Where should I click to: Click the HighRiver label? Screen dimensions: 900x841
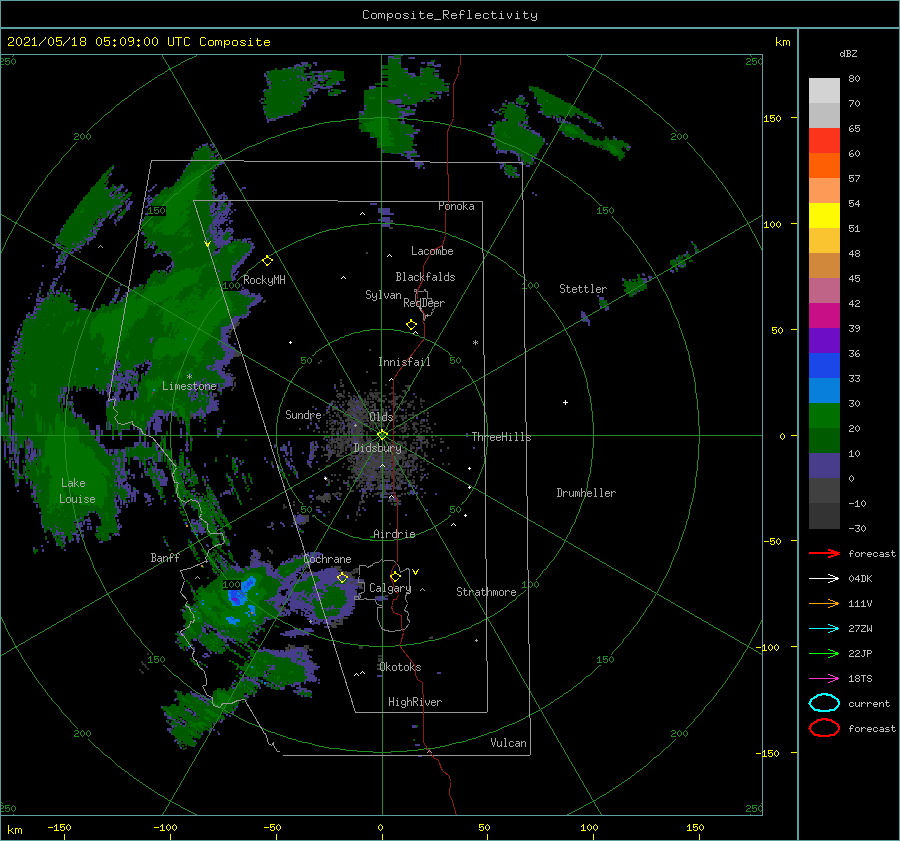coord(415,702)
